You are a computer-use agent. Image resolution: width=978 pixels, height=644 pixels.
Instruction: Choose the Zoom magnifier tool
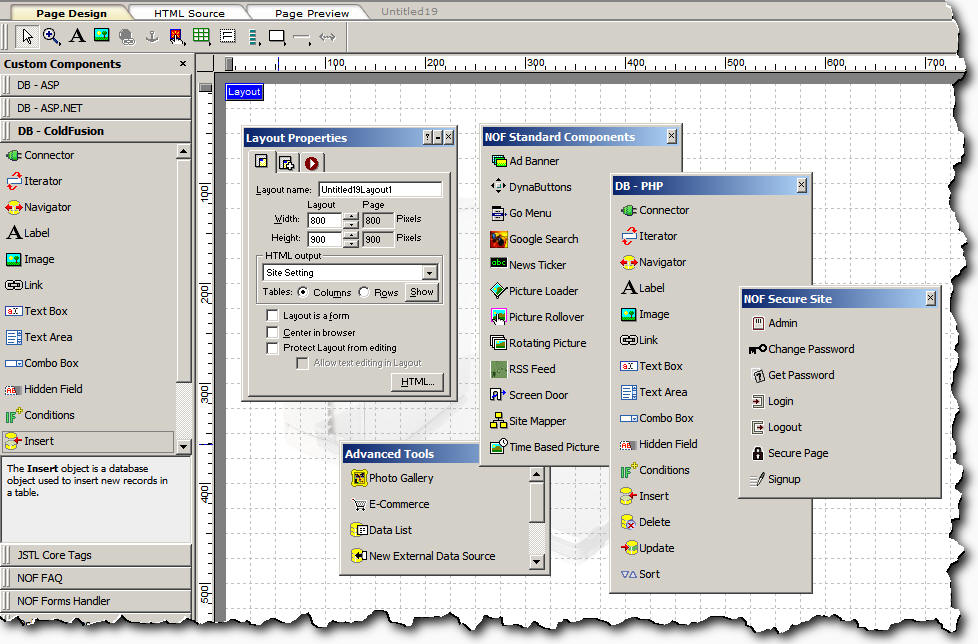click(52, 36)
